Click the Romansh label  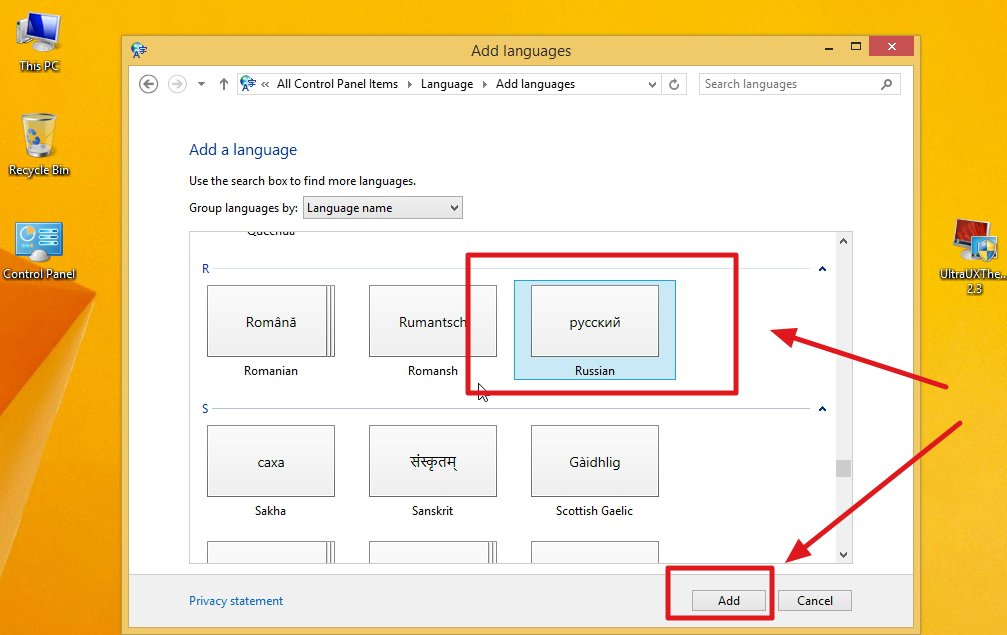point(433,370)
